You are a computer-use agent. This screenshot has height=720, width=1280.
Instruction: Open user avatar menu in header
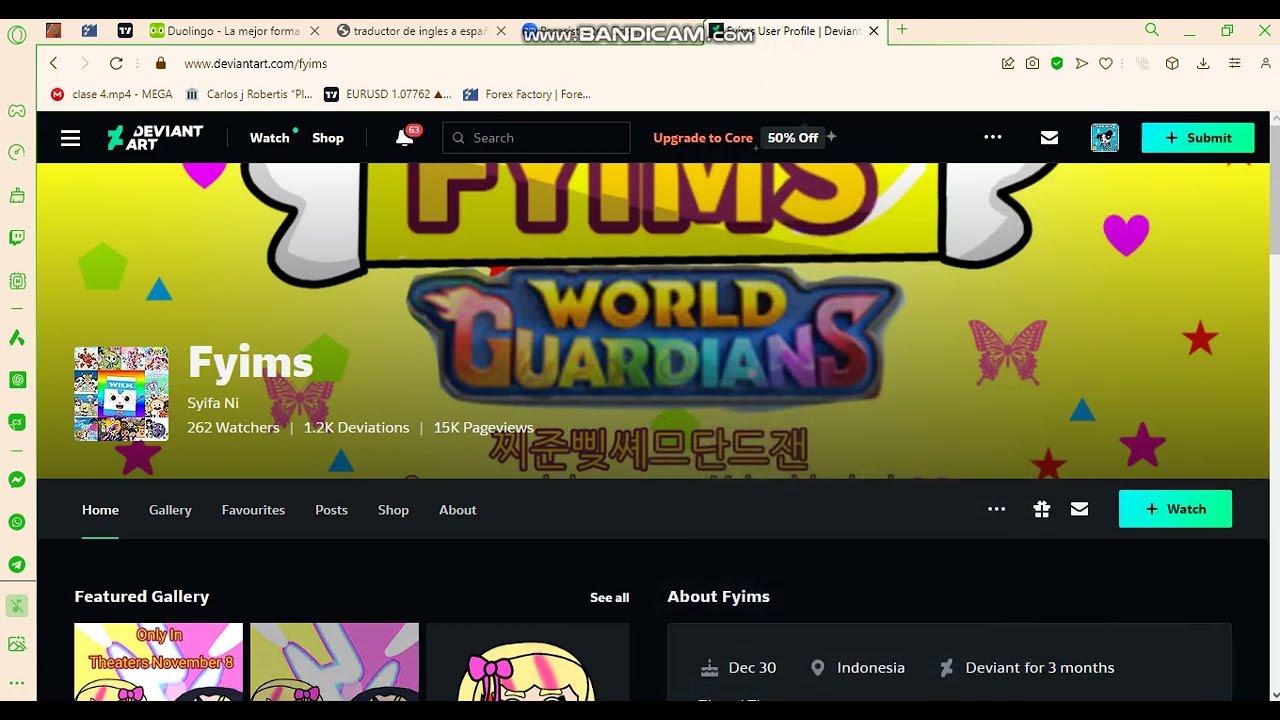[1105, 138]
